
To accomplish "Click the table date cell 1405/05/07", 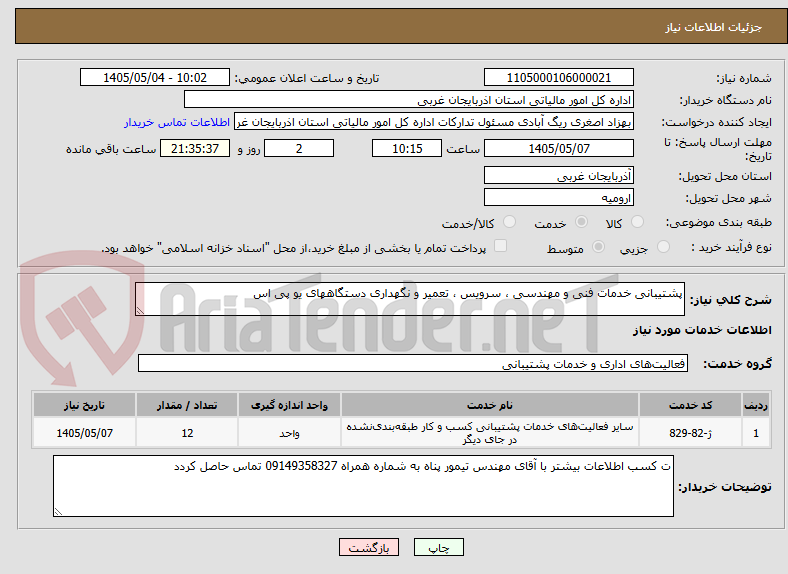I will (x=84, y=433).
